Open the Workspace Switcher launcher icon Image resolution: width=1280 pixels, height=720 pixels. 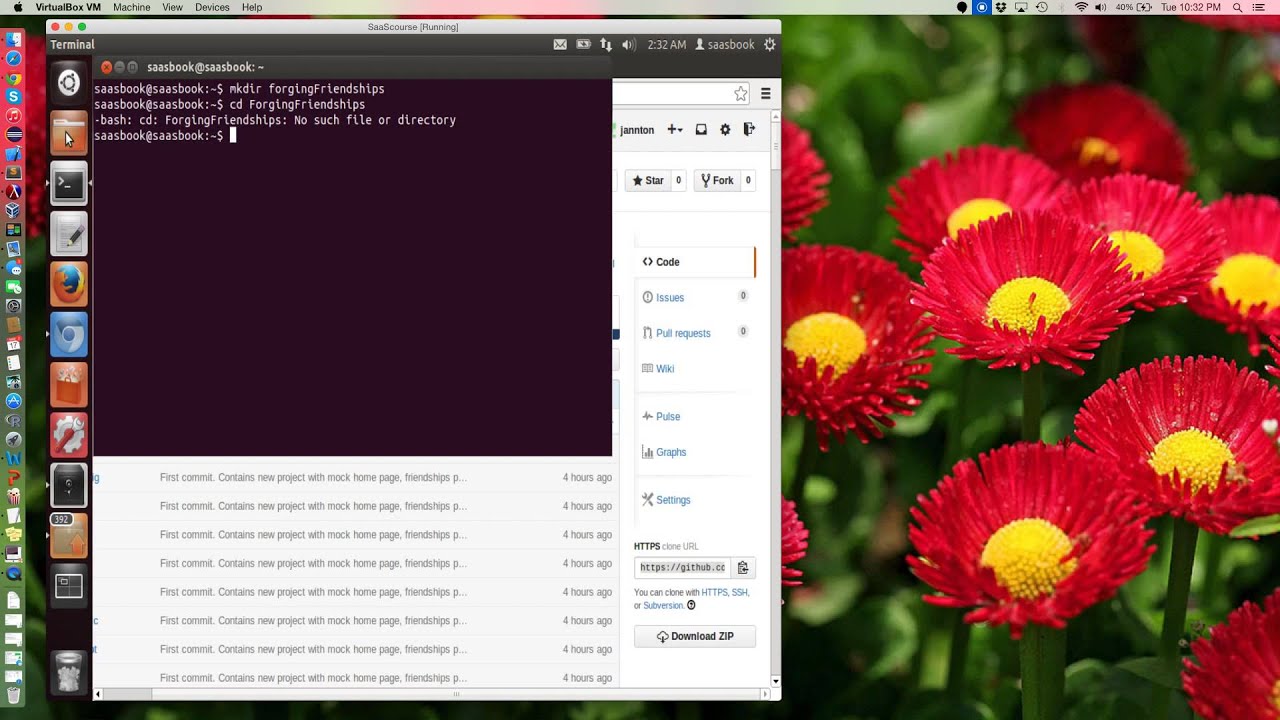(x=69, y=586)
